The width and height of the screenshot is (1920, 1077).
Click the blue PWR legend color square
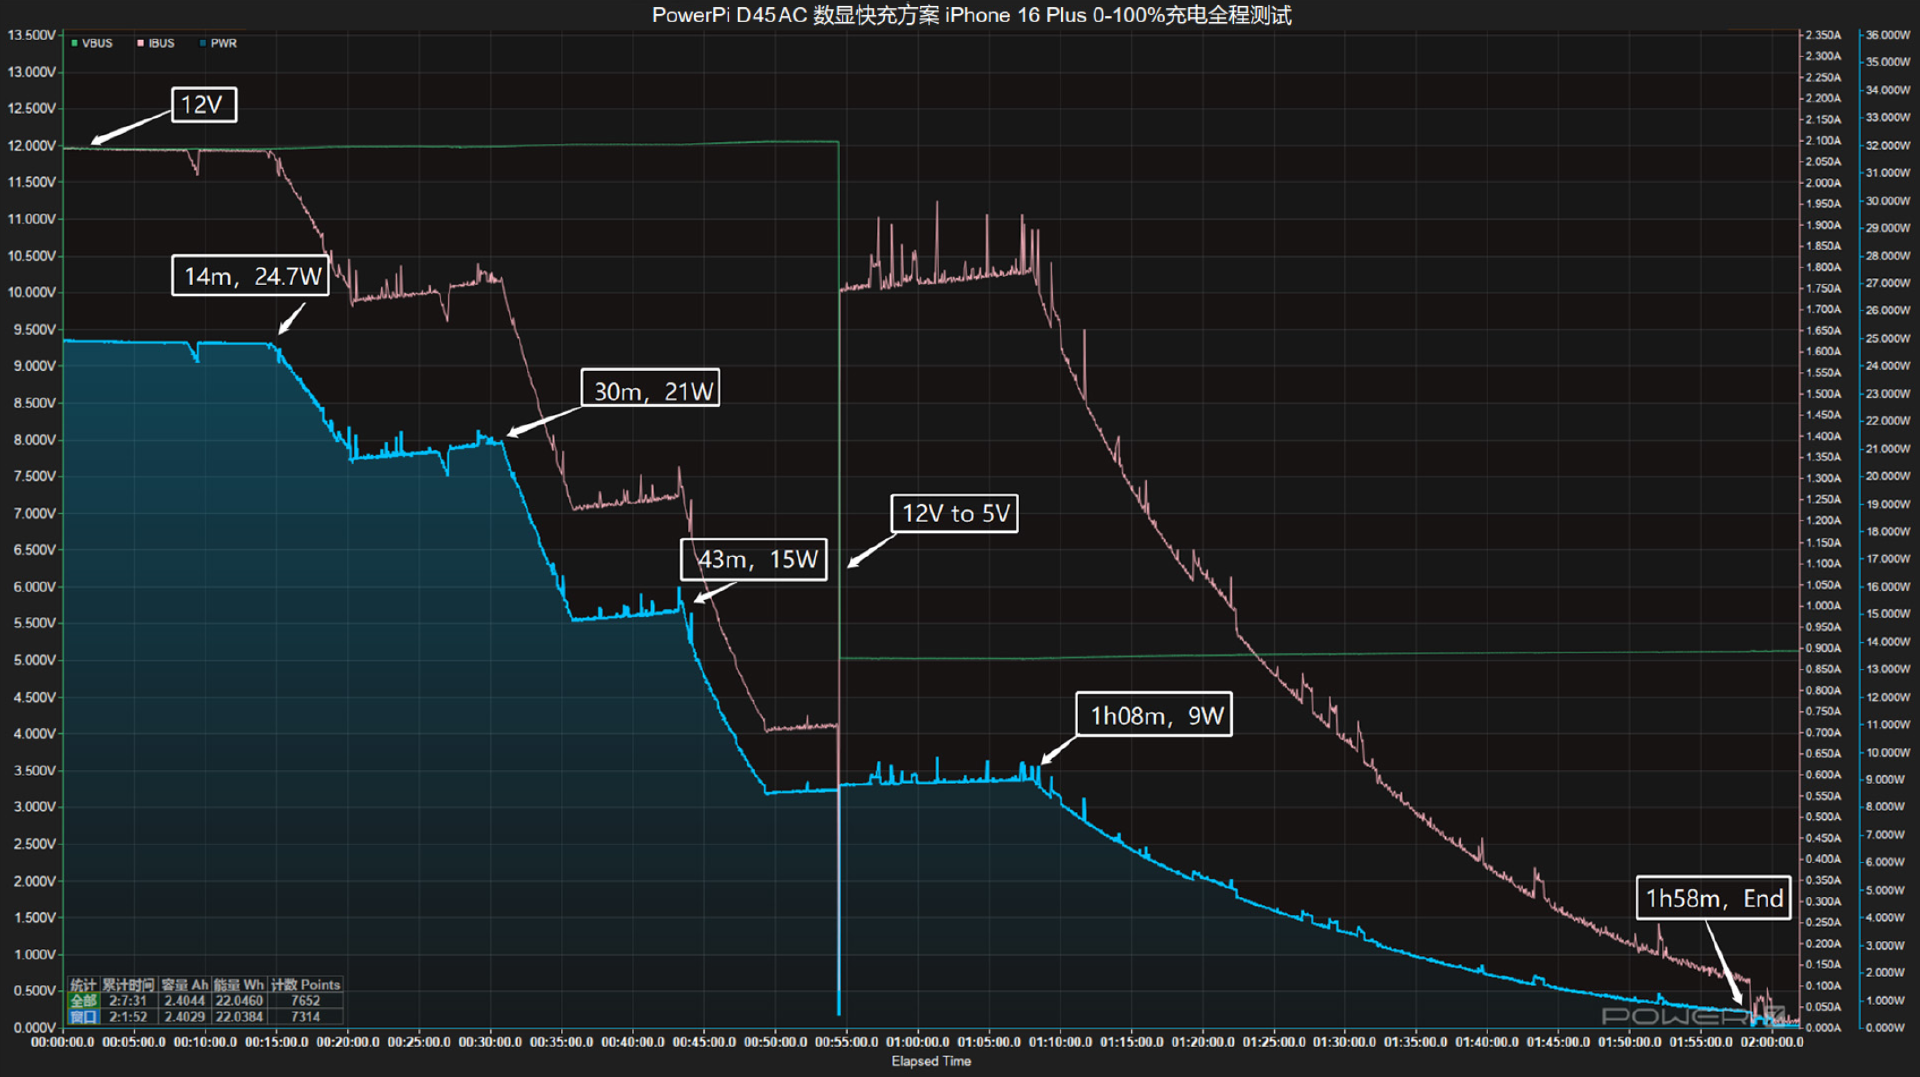click(x=203, y=43)
